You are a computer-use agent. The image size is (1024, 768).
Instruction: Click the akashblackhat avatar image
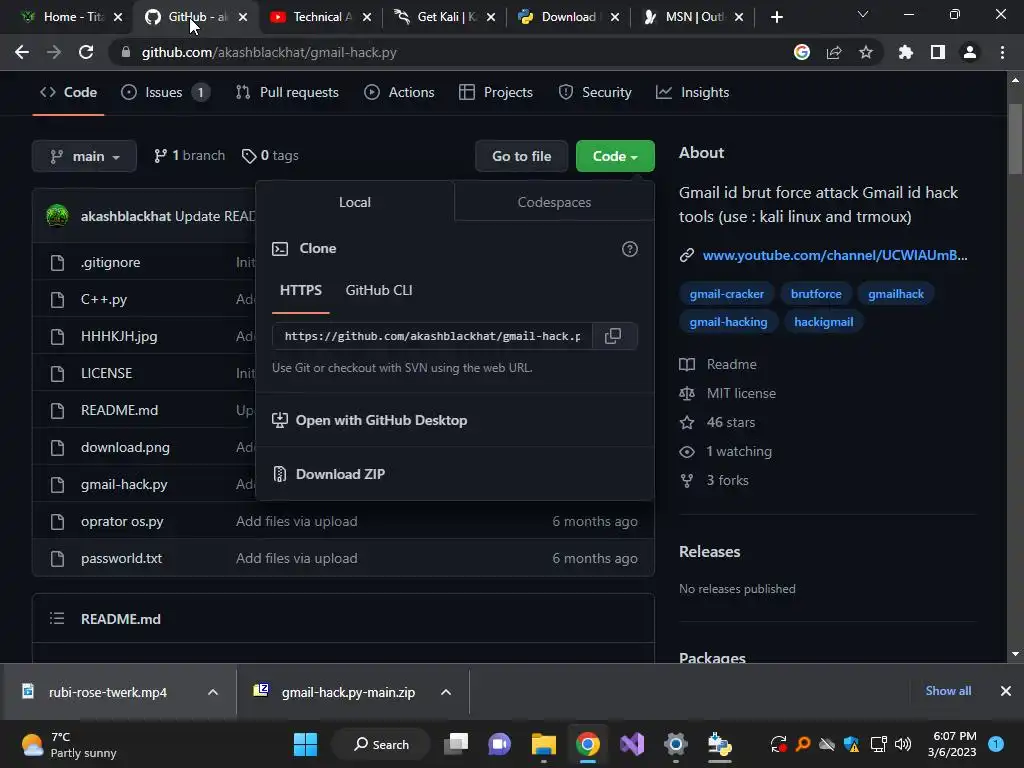57,216
